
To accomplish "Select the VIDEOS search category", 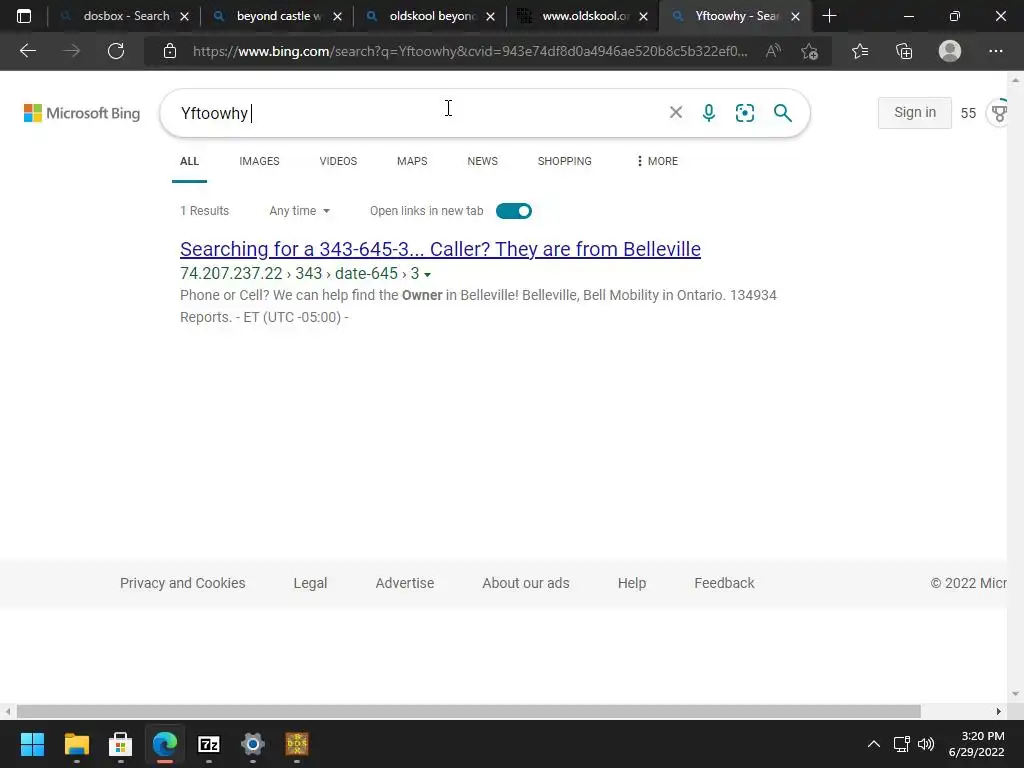I will (338, 161).
